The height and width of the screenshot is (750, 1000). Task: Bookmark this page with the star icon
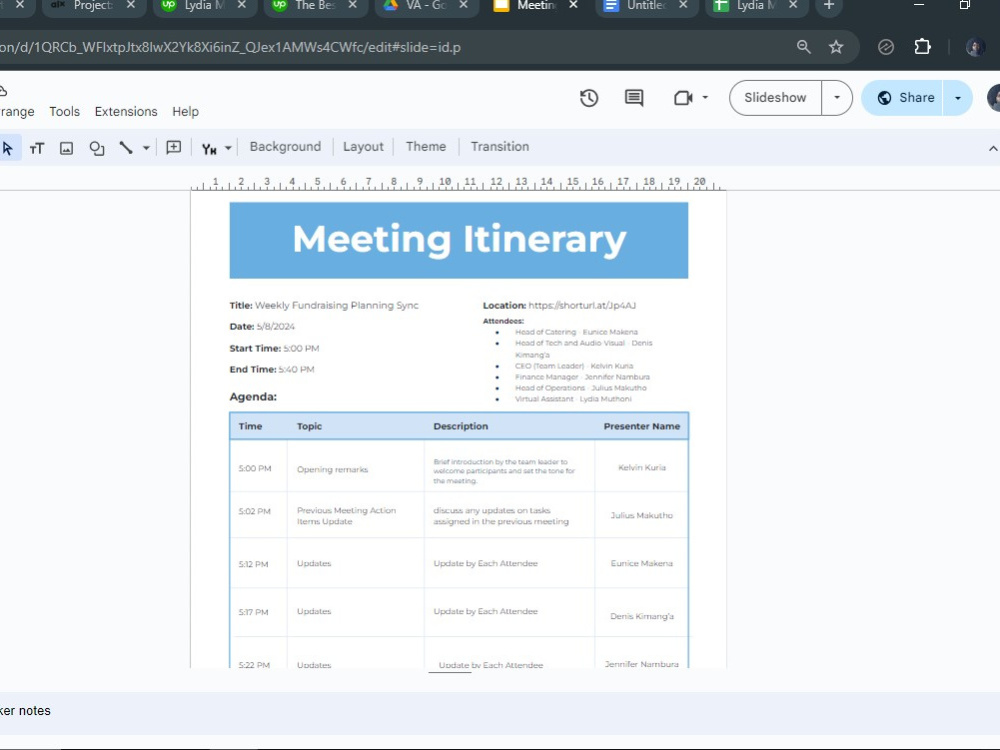836,47
